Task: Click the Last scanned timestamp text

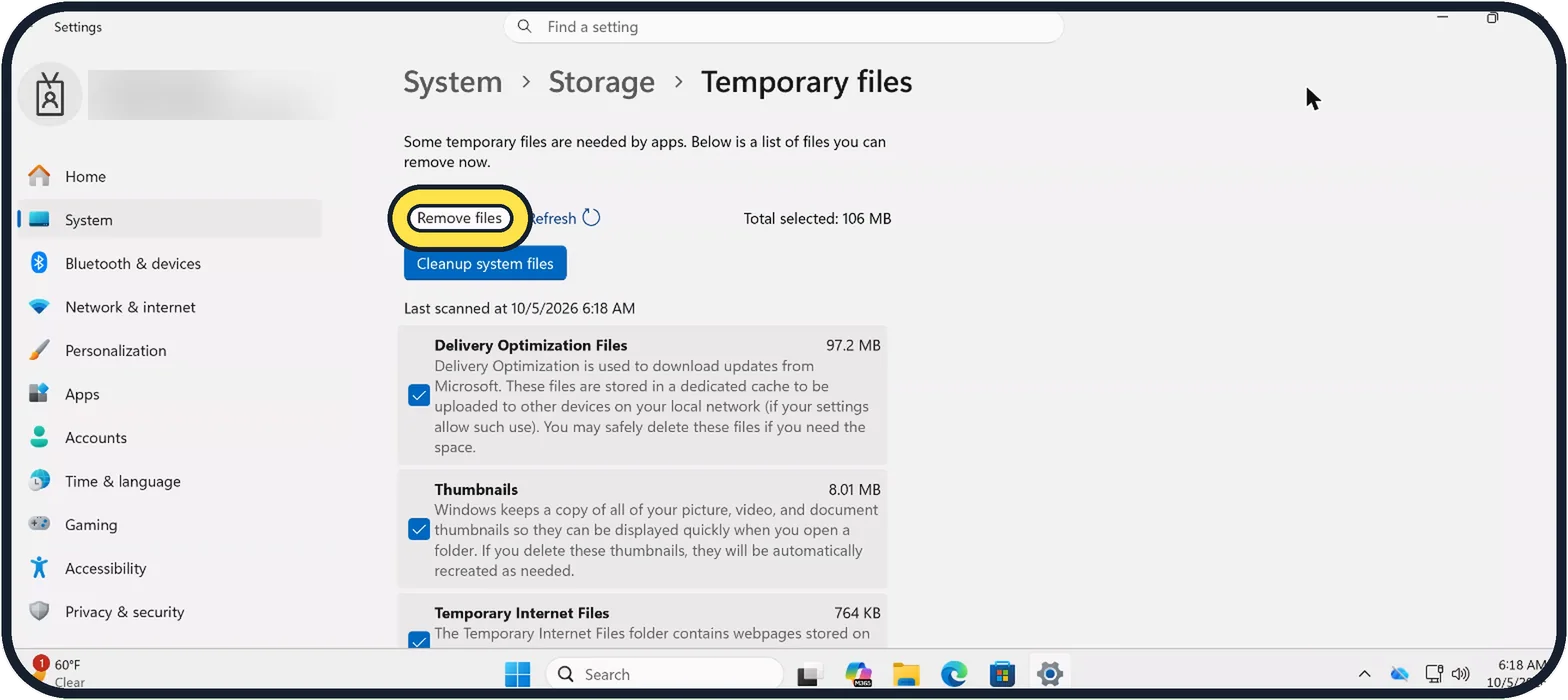Action: tap(519, 308)
